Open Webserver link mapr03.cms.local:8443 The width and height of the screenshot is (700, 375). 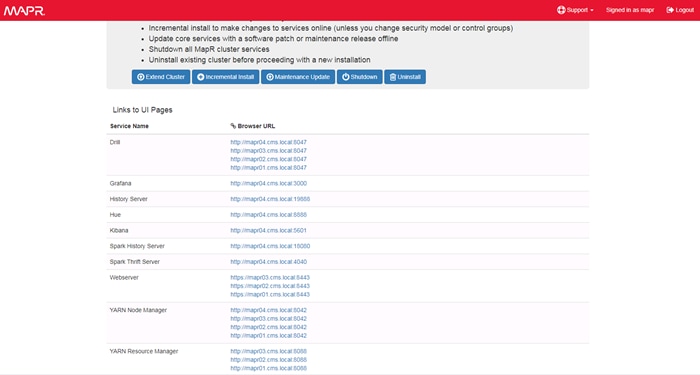[270, 277]
